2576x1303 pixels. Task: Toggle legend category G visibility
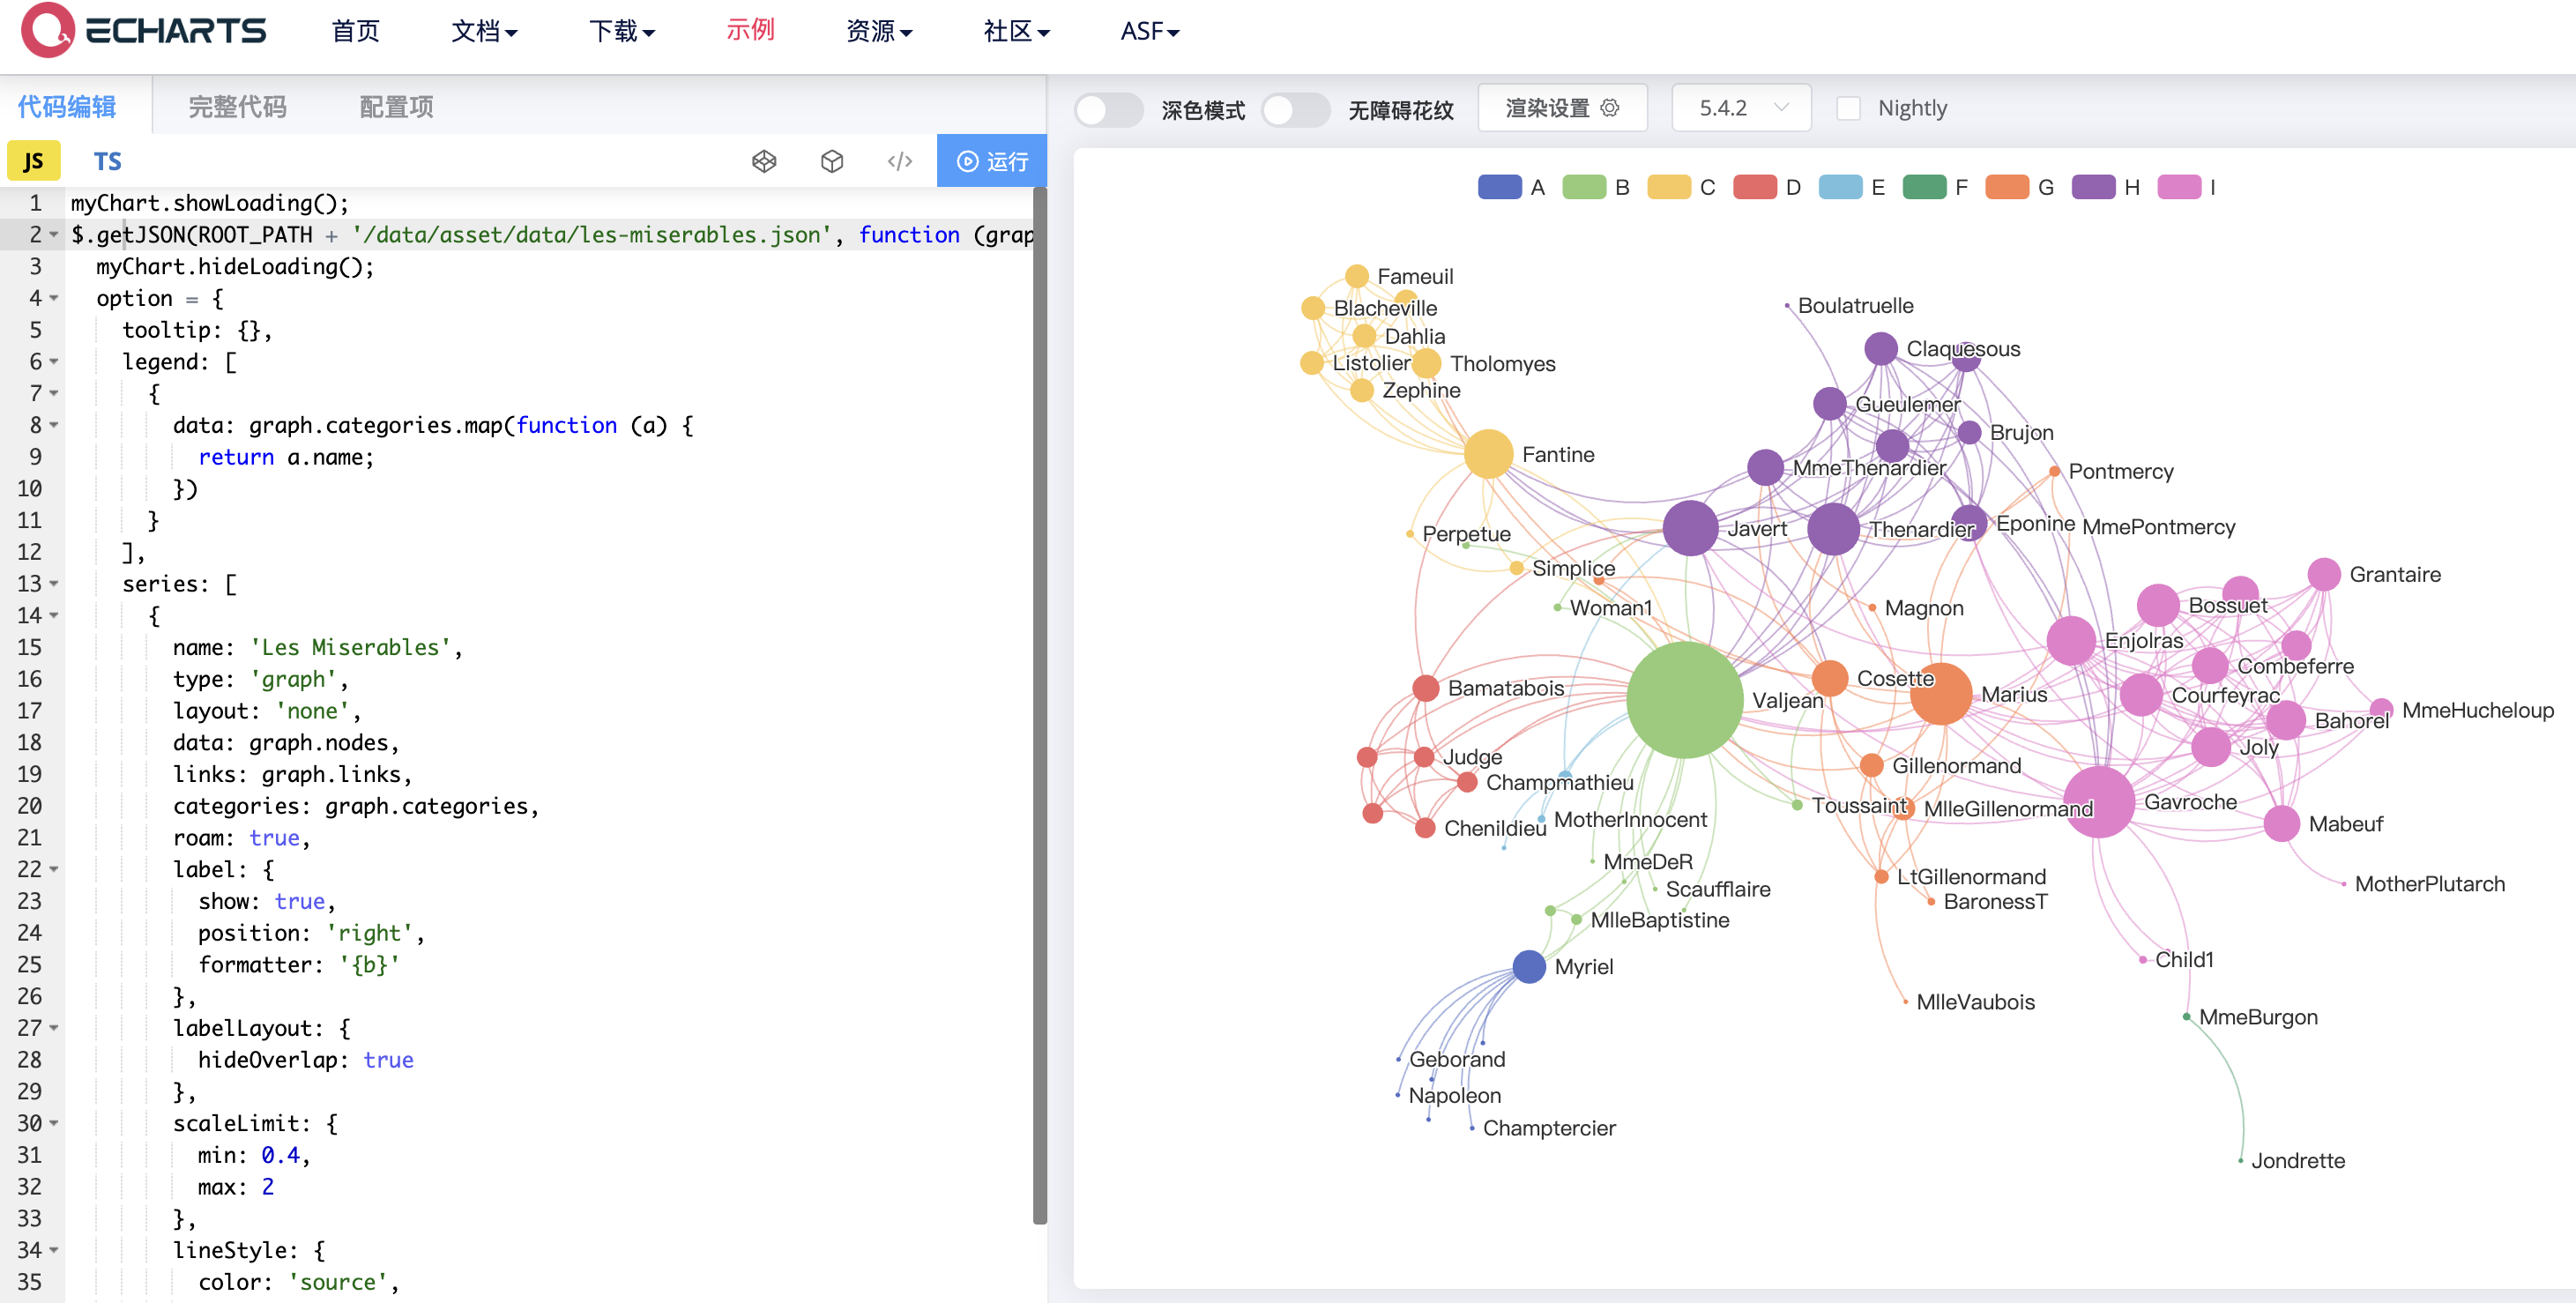tap(2020, 187)
